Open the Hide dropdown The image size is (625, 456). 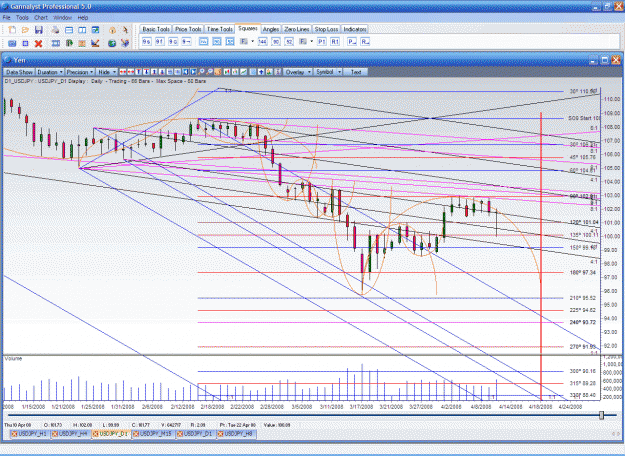pos(106,72)
